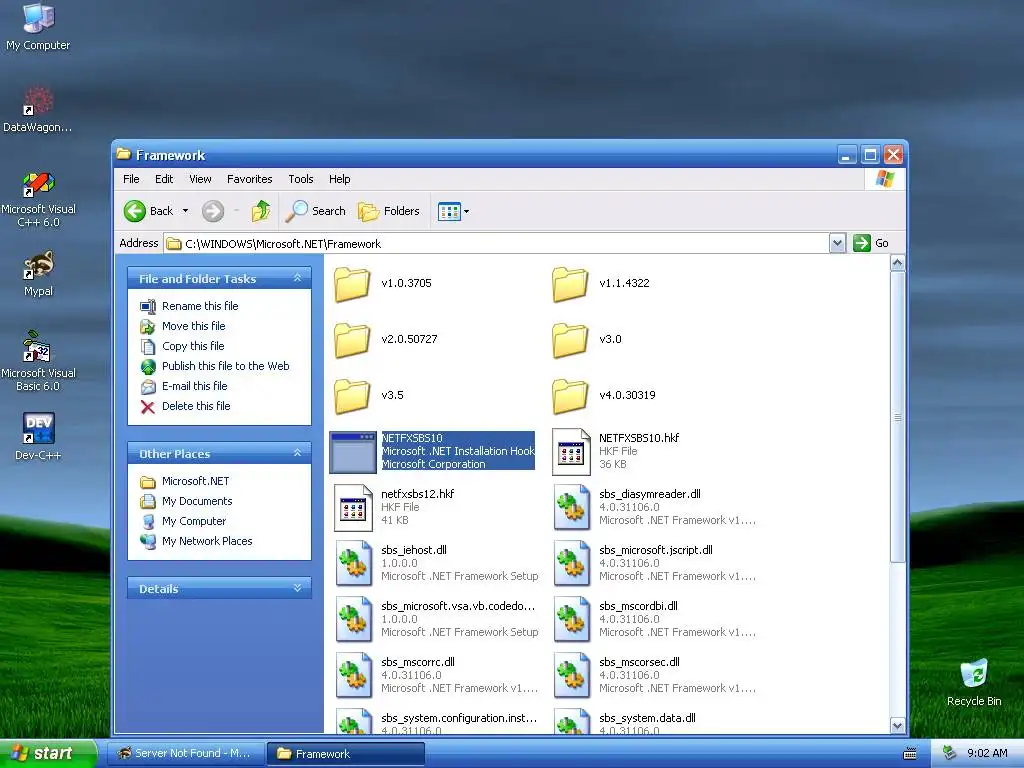Go to My Network Places link

[207, 541]
